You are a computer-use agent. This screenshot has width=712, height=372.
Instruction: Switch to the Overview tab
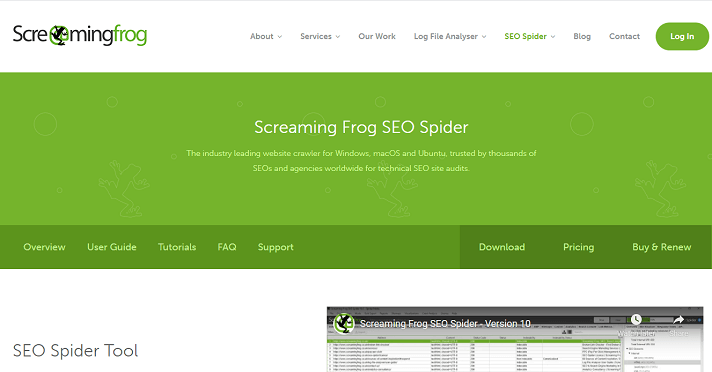(x=44, y=247)
